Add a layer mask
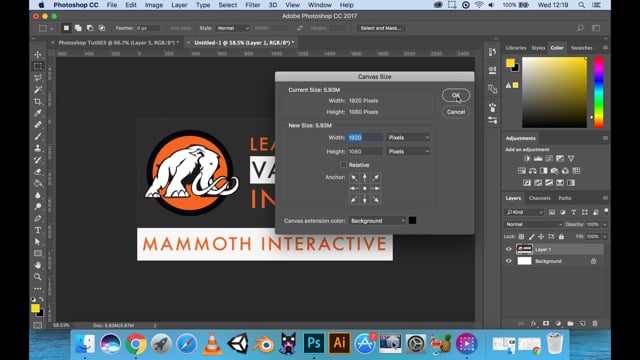The image size is (640, 360). (x=546, y=323)
